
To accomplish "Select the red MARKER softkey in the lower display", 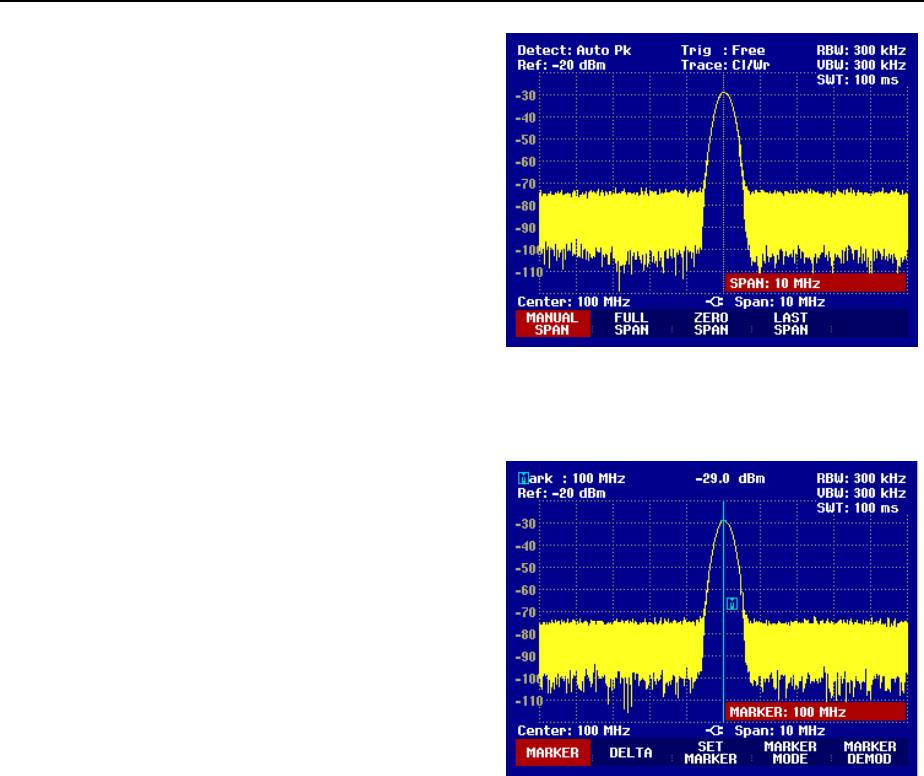I will coord(552,752).
